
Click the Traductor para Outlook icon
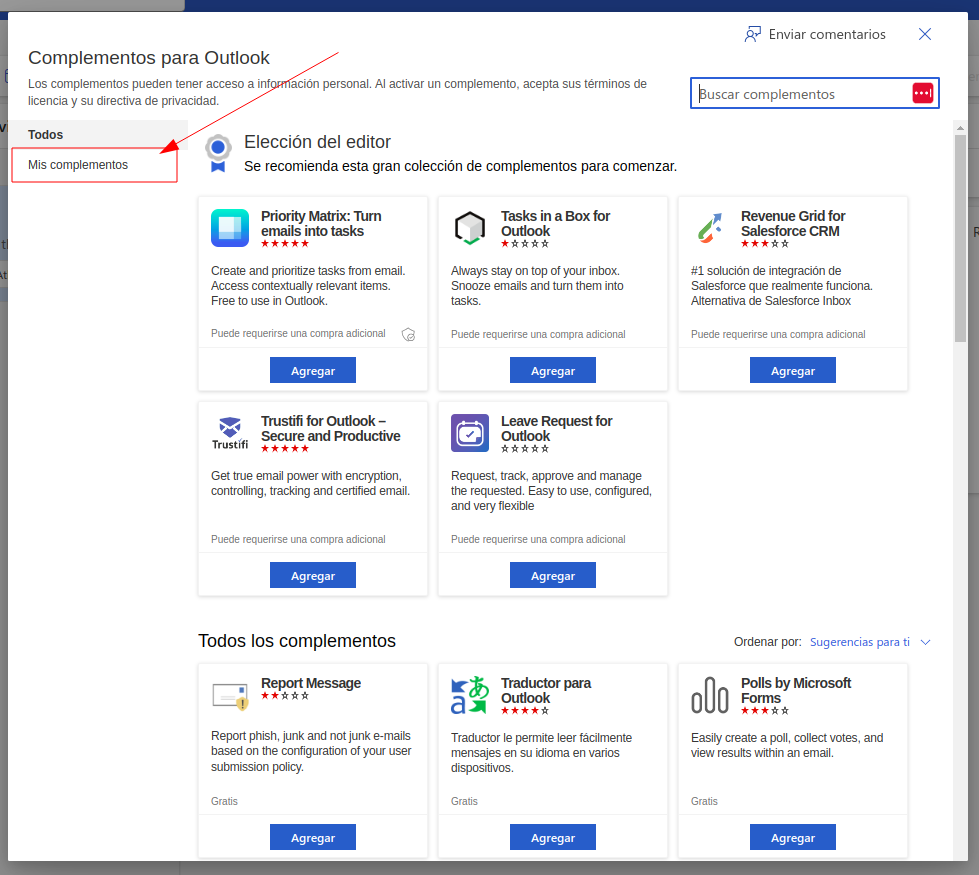(x=470, y=695)
